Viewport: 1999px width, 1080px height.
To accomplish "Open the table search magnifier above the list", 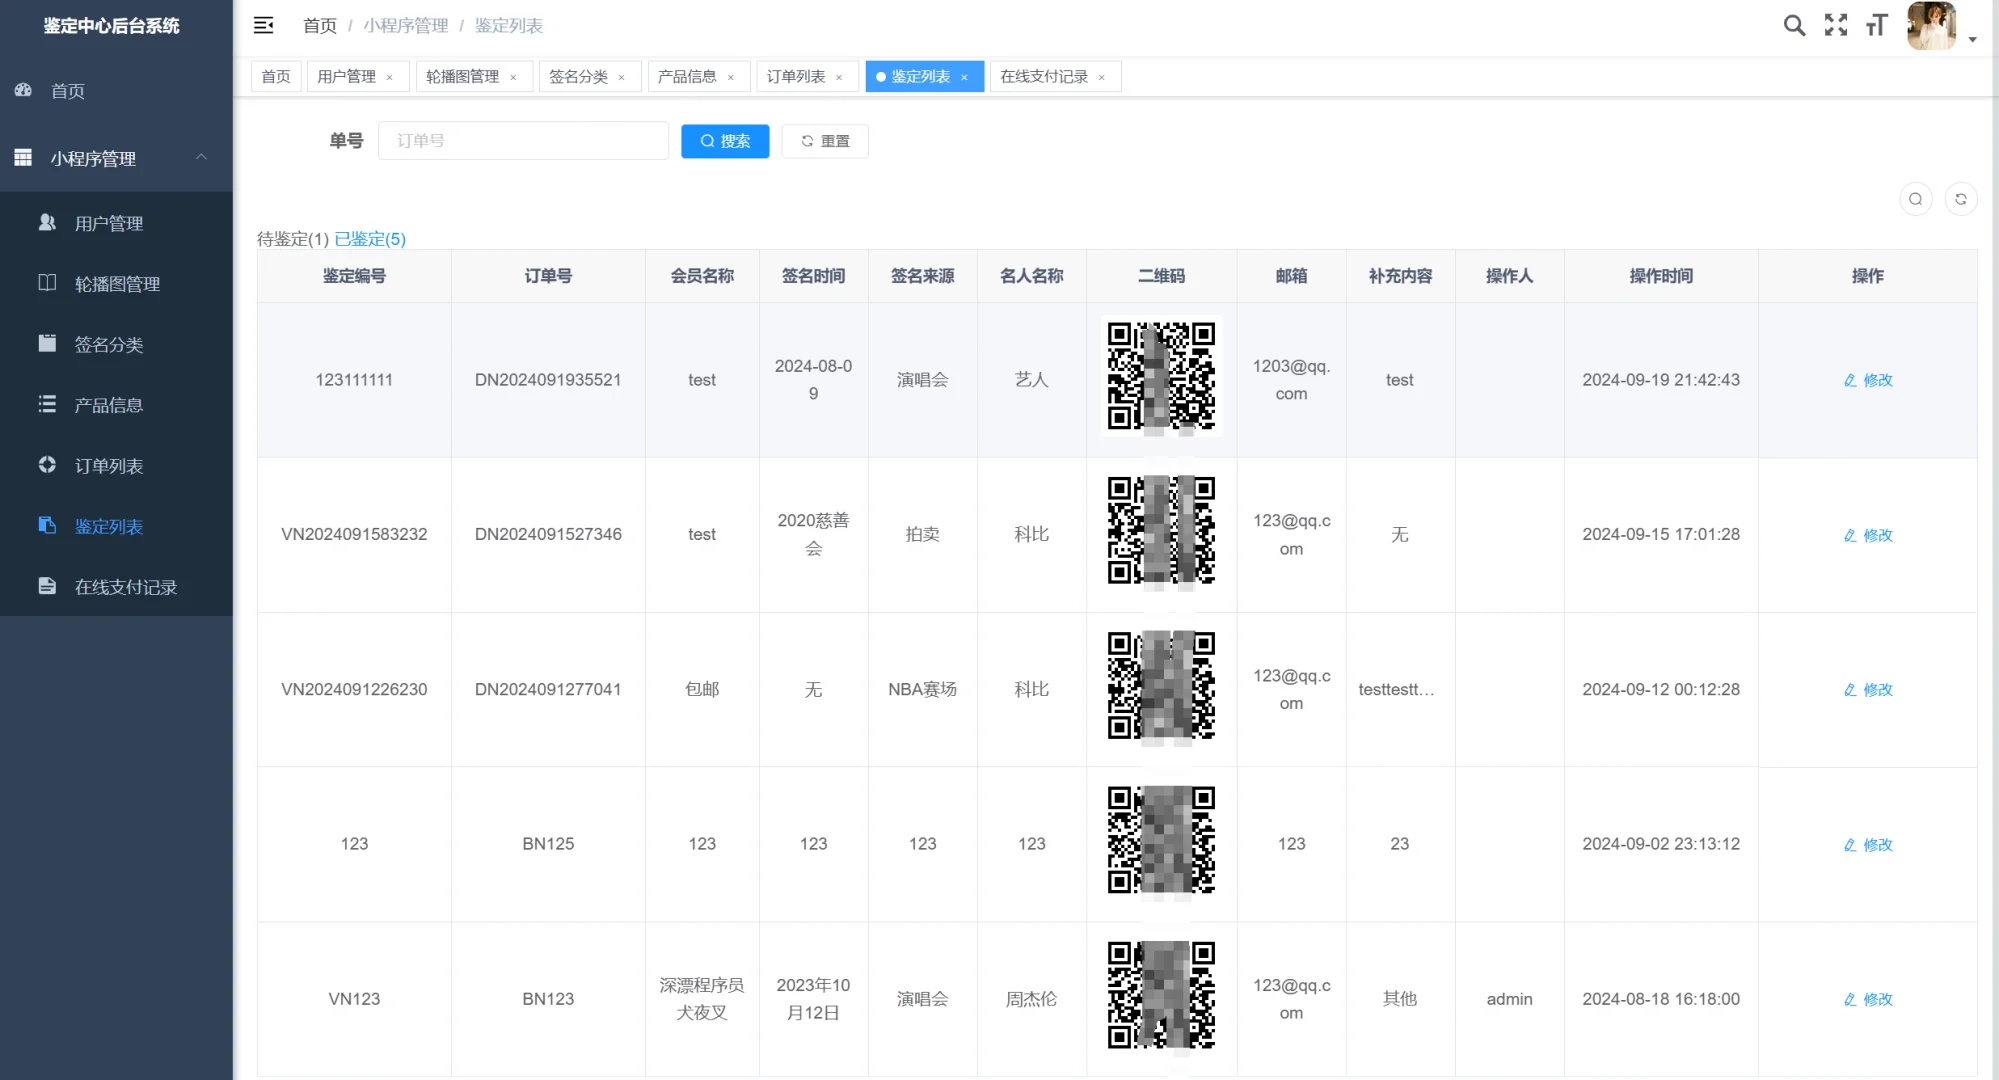I will coord(1915,198).
